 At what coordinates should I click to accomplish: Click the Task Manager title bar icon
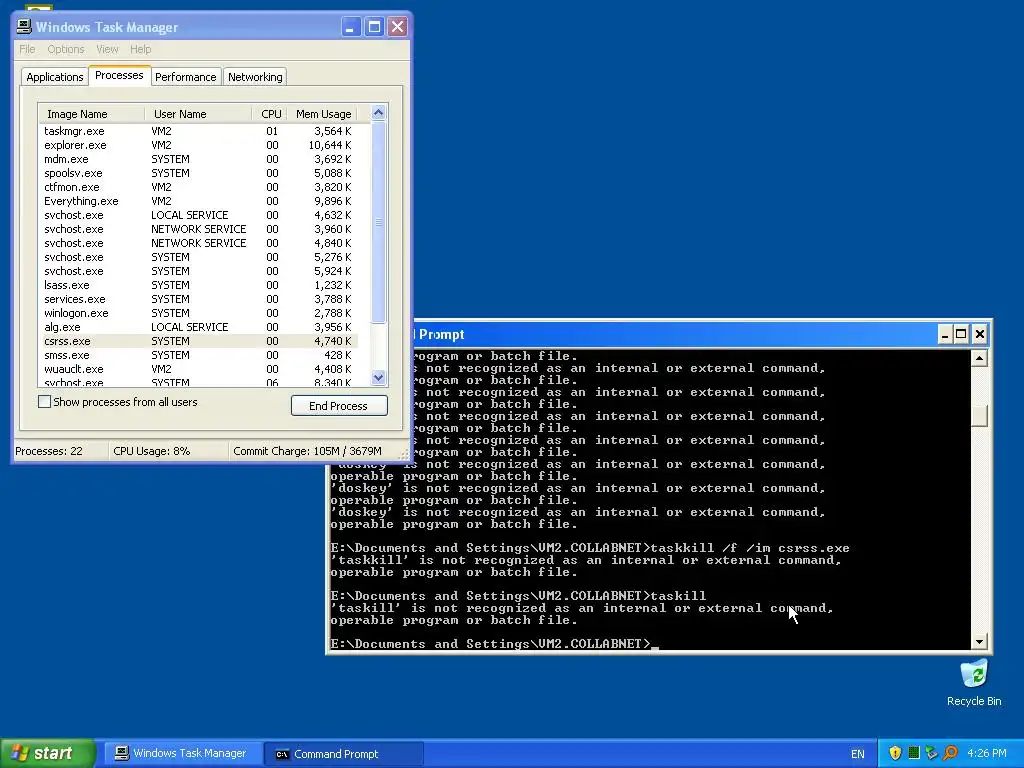click(x=24, y=27)
